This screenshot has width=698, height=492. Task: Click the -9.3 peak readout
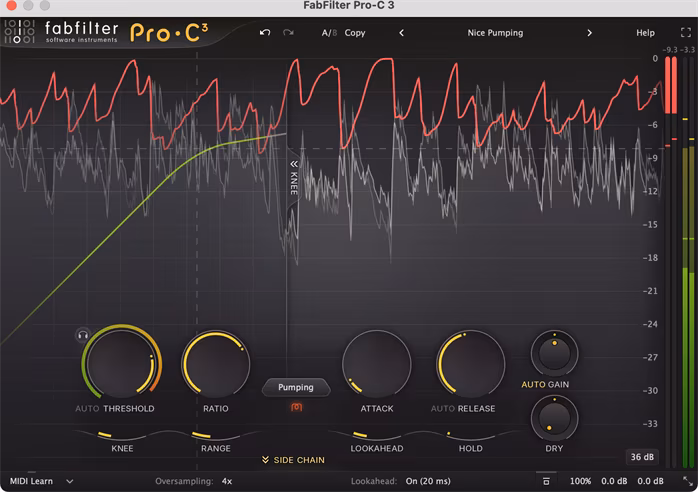tap(670, 49)
